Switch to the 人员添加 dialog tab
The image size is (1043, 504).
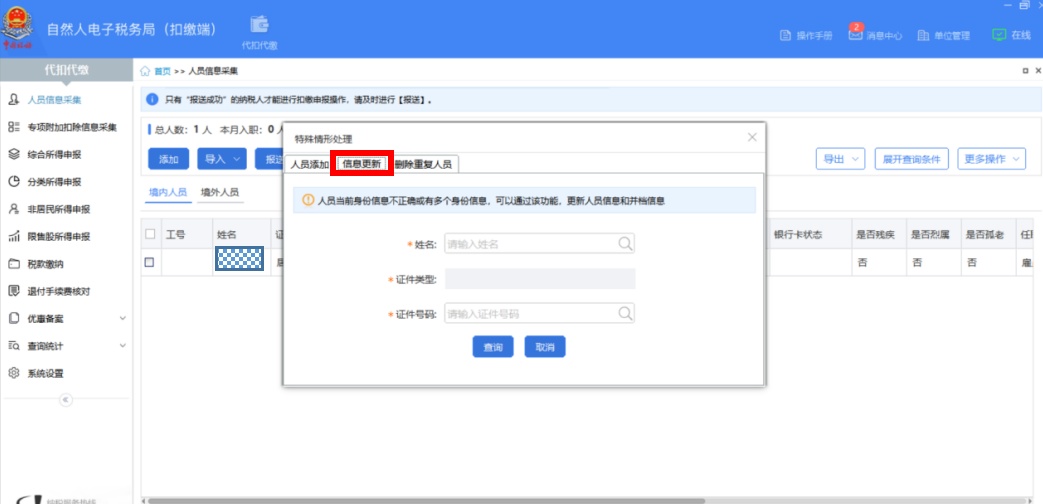pos(310,164)
